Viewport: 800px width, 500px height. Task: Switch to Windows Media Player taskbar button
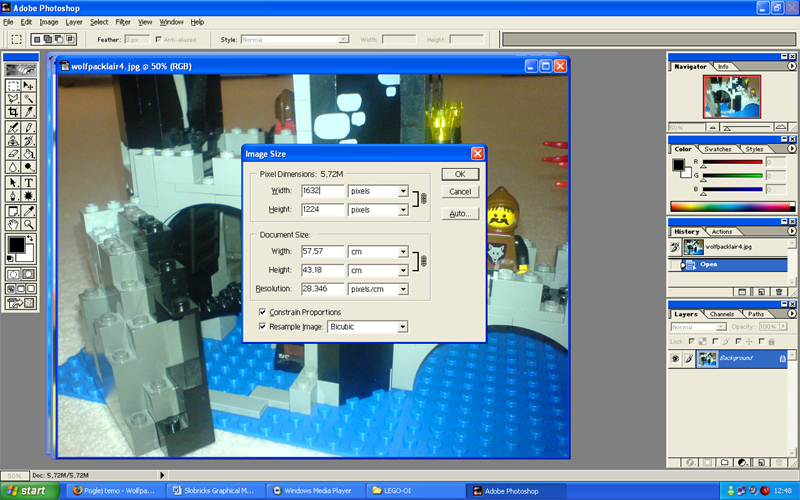coord(316,491)
